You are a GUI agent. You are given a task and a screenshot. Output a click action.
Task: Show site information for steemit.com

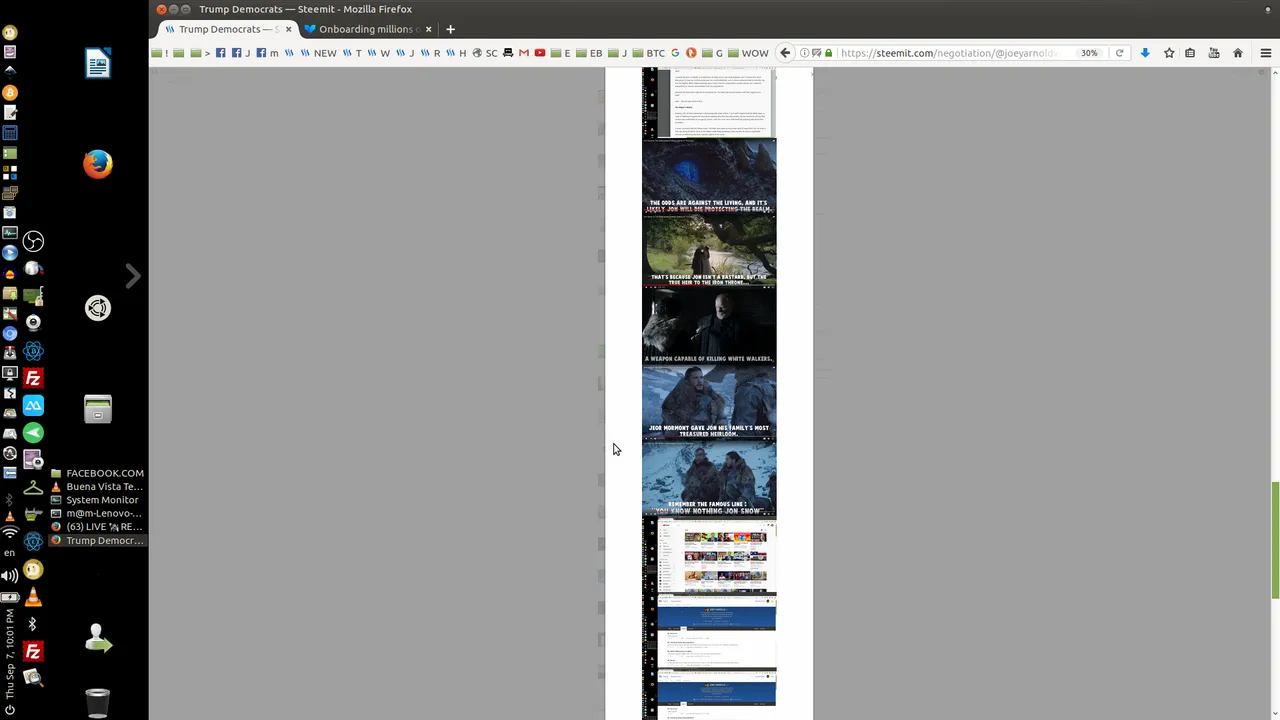(x=806, y=53)
